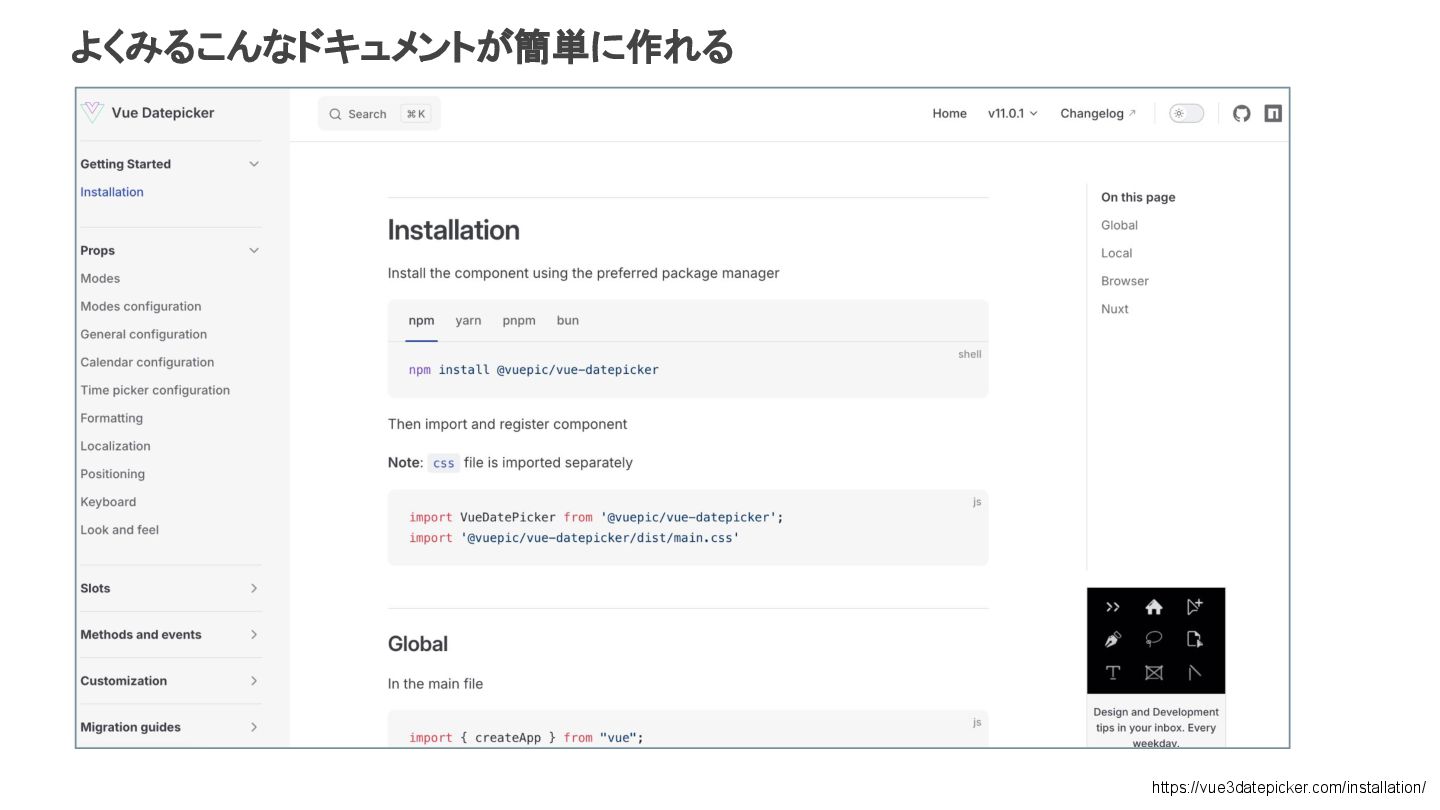Click the pen nib icon in the ad

(x=1113, y=640)
